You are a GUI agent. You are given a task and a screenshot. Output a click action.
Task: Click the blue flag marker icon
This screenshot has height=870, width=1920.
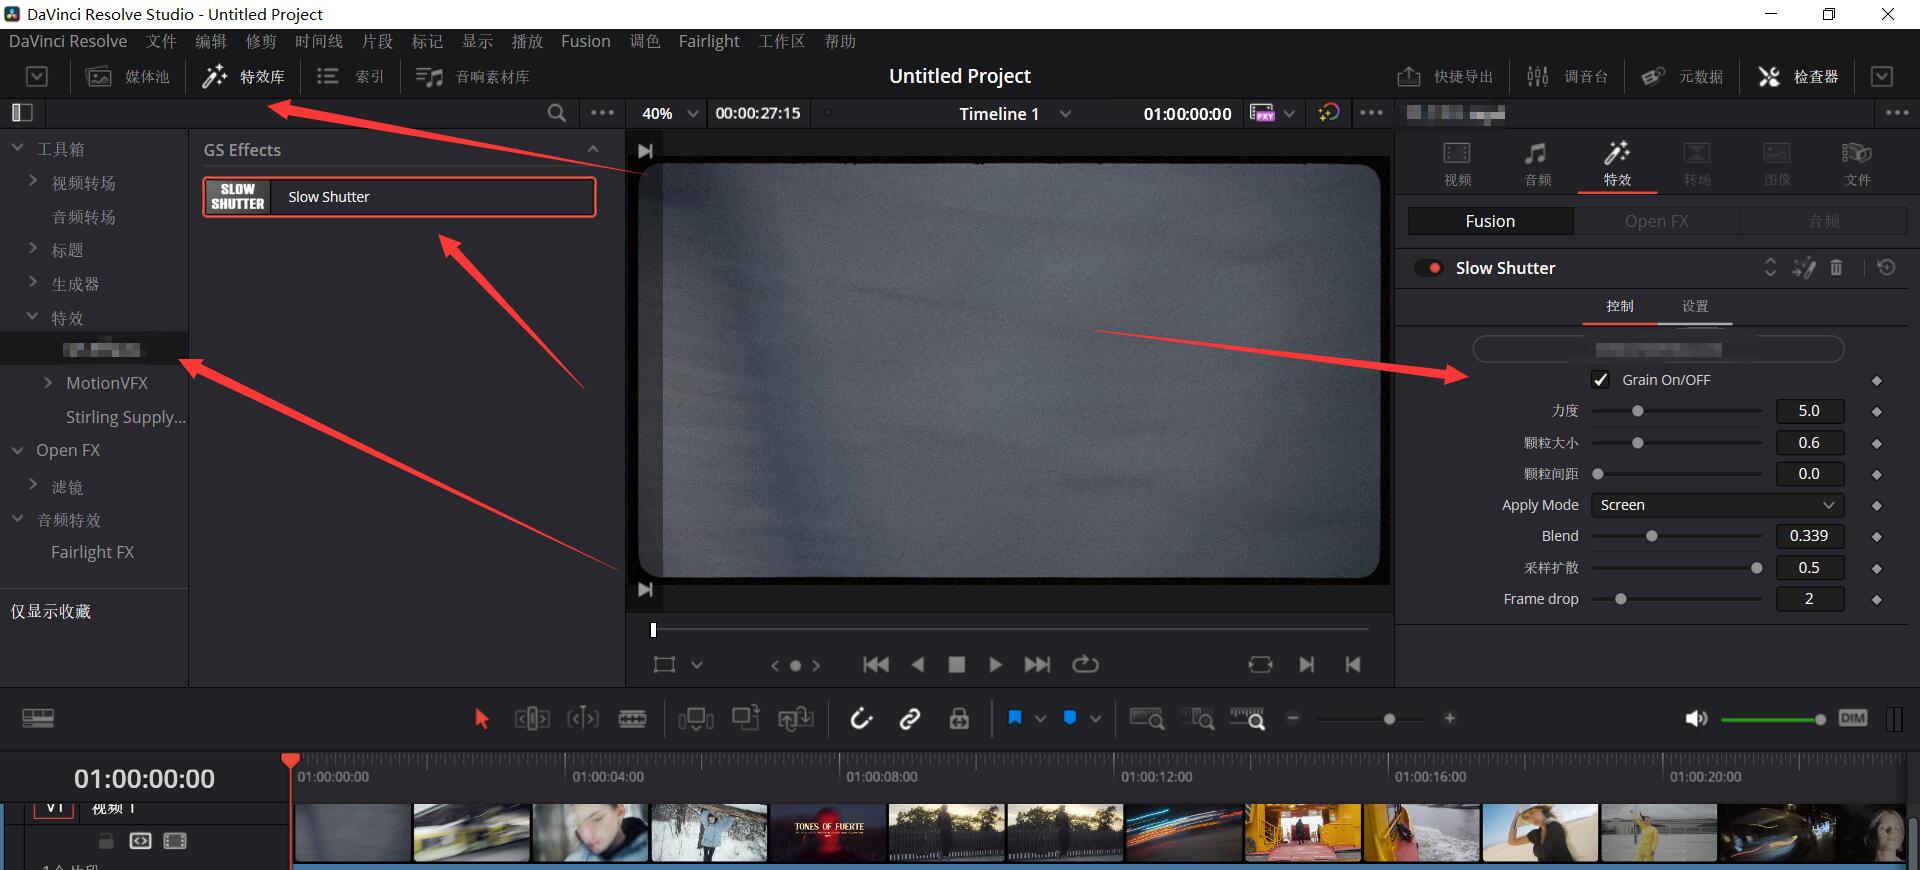[1015, 718]
